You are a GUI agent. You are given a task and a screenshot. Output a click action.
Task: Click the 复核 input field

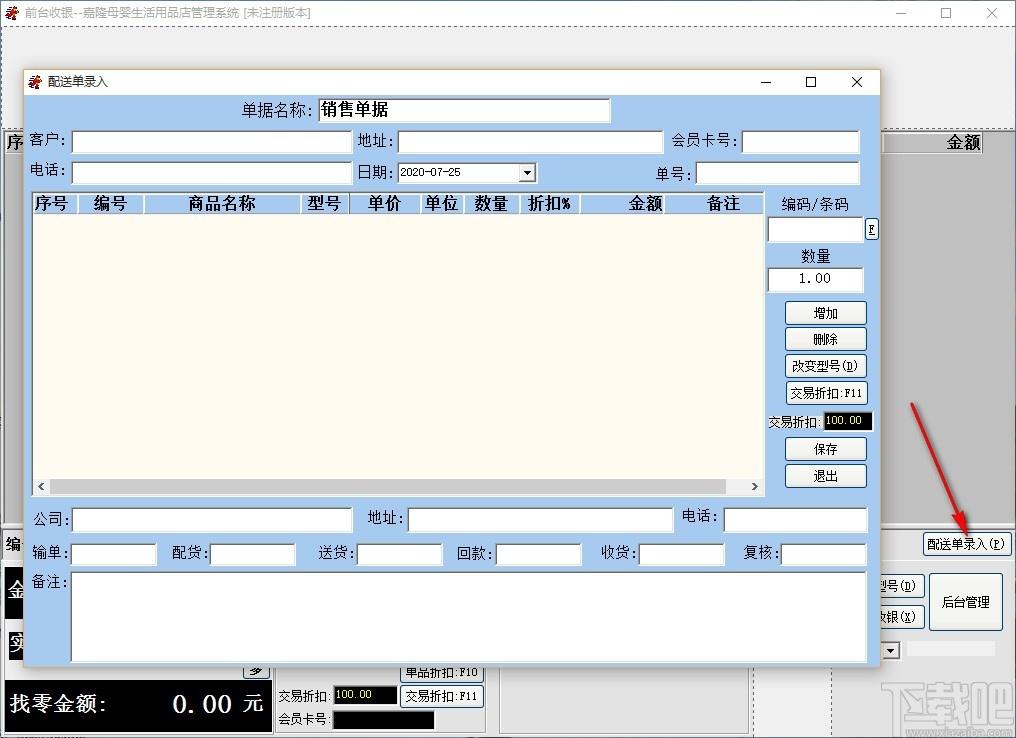824,555
